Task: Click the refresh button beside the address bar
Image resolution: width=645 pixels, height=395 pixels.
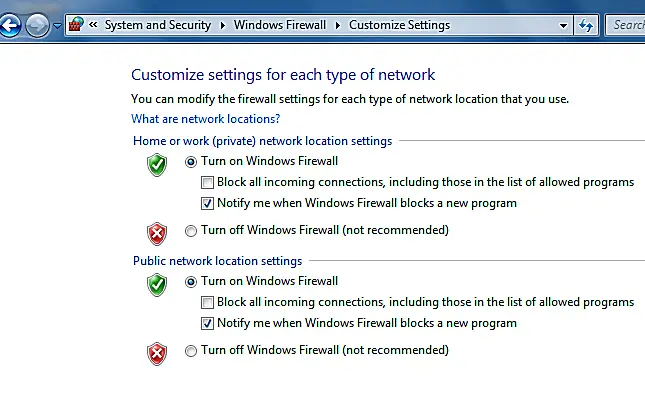Action: point(586,26)
